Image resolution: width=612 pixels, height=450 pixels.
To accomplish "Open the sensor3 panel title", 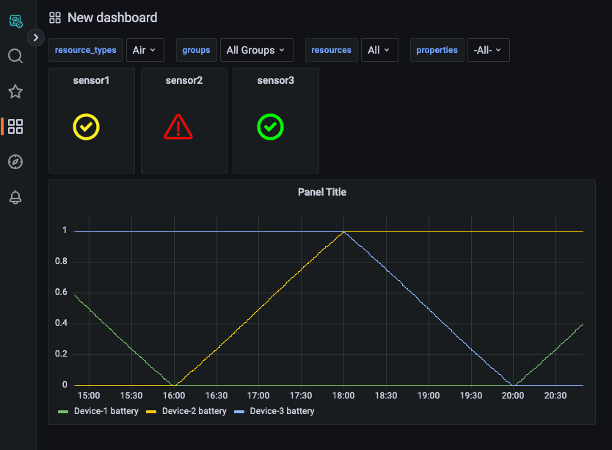I will coord(276,80).
